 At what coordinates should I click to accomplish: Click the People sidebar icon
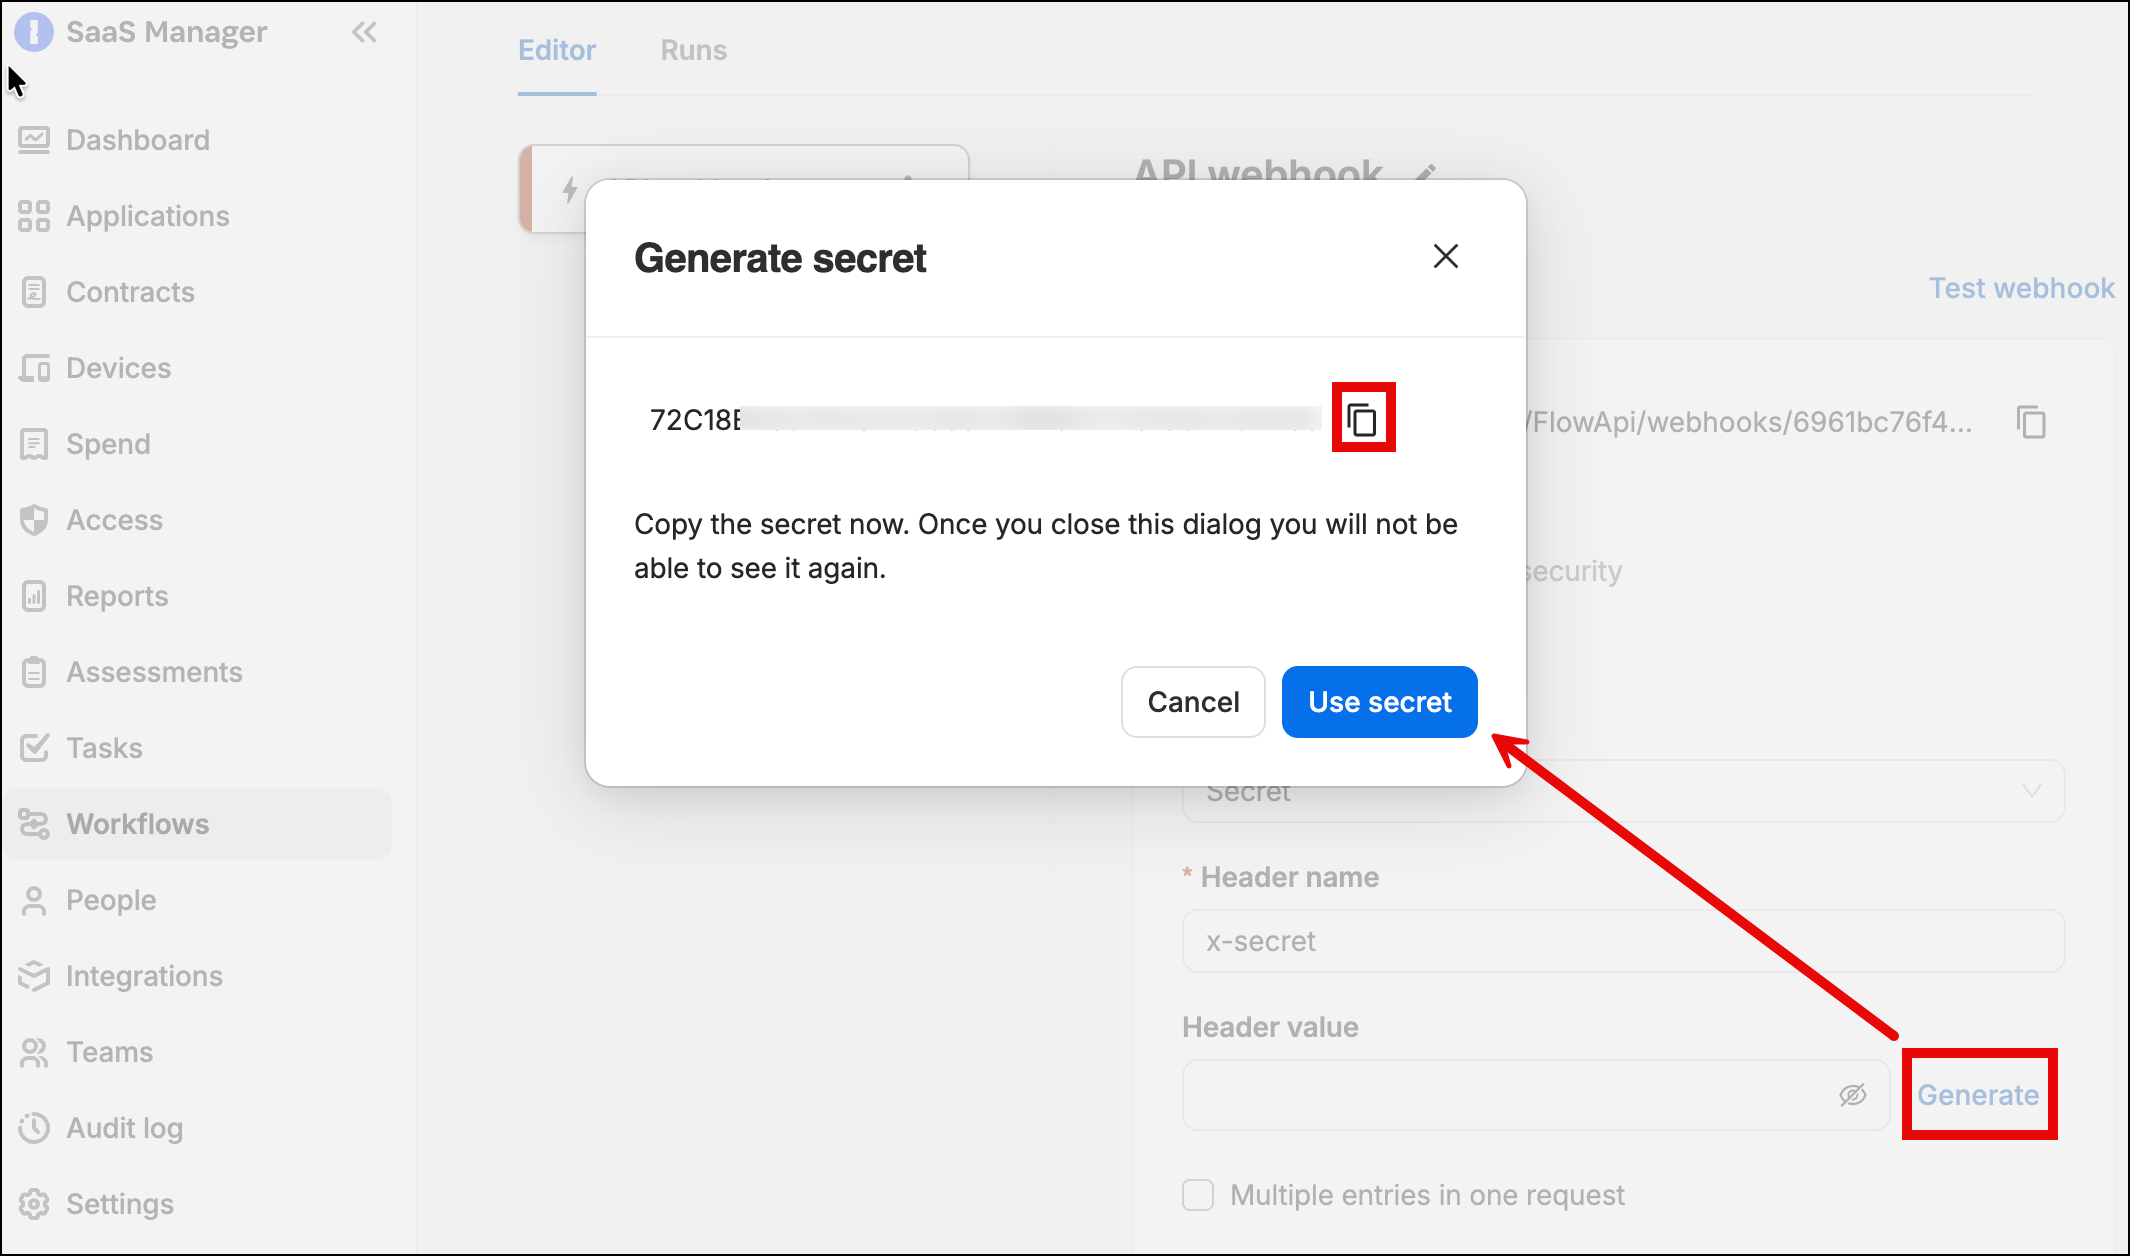pyautogui.click(x=34, y=900)
